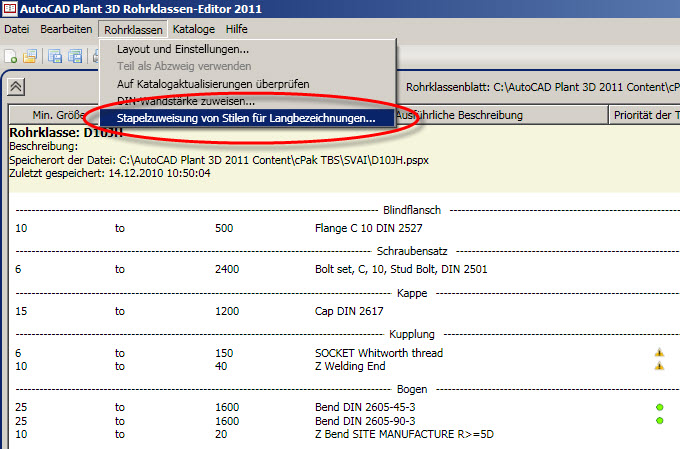This screenshot has width=680, height=449.
Task: Click the Kupplung group header
Action: [x=412, y=334]
